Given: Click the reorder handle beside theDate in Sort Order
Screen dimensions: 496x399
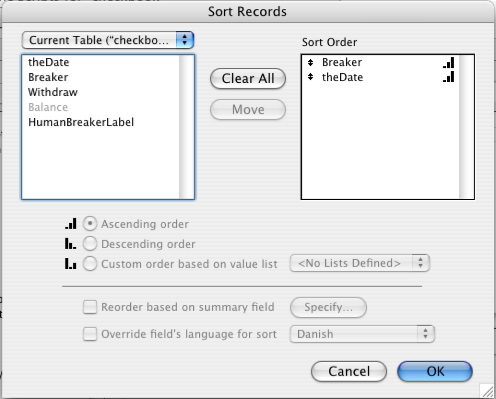Looking at the screenshot, I should [x=310, y=77].
